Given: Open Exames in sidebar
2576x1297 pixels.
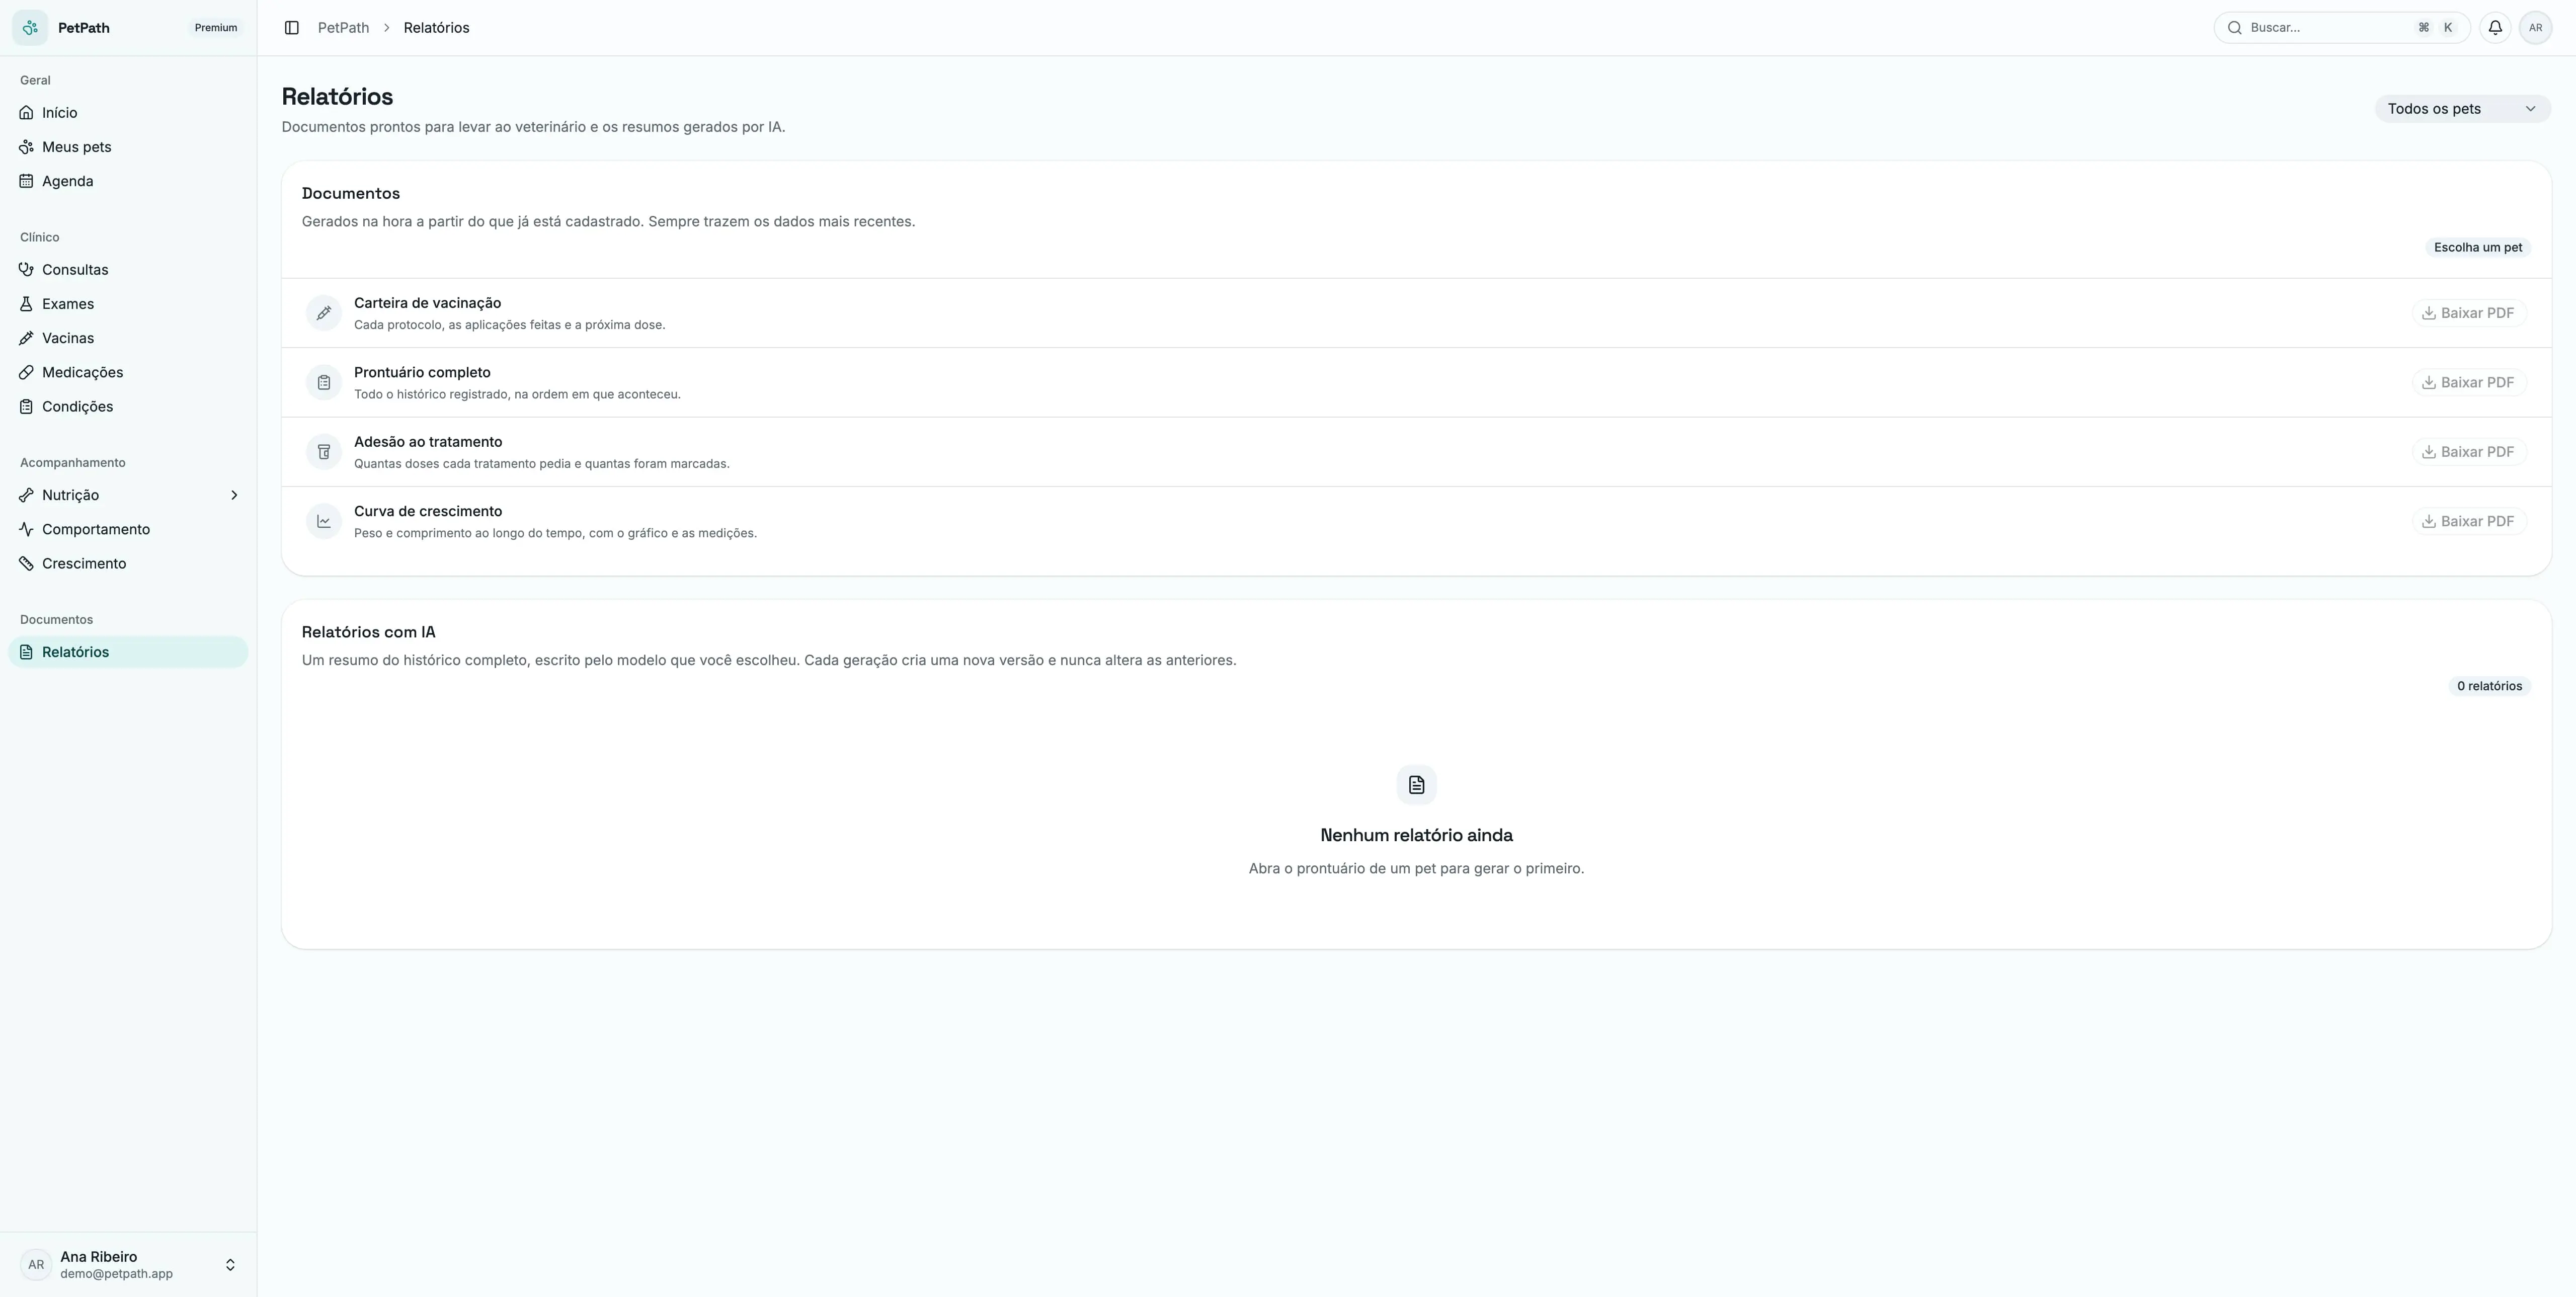Looking at the screenshot, I should (128, 304).
